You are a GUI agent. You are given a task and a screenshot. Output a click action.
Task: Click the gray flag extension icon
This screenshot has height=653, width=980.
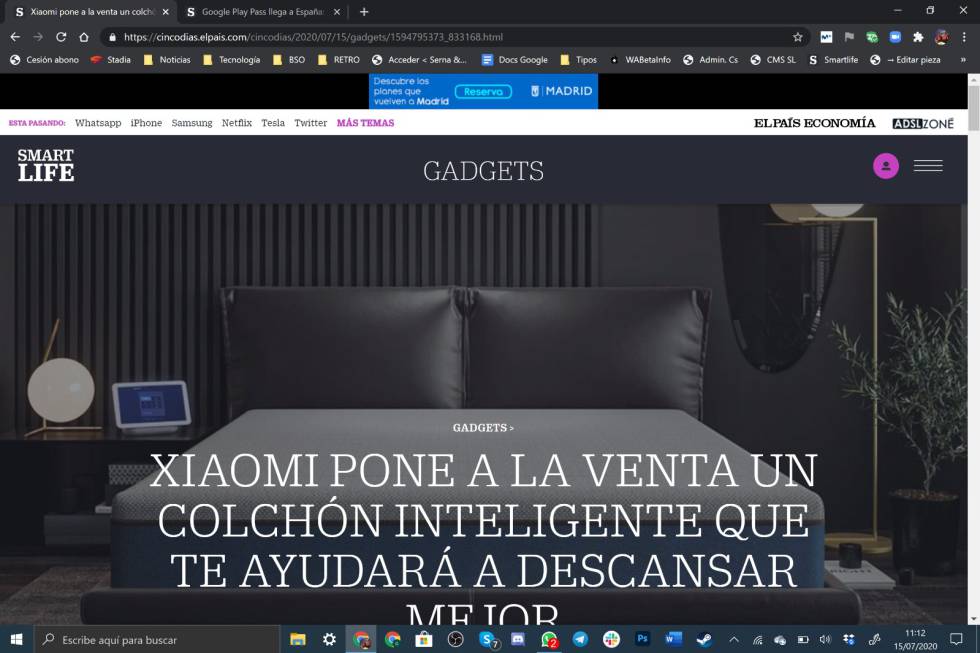click(x=849, y=37)
